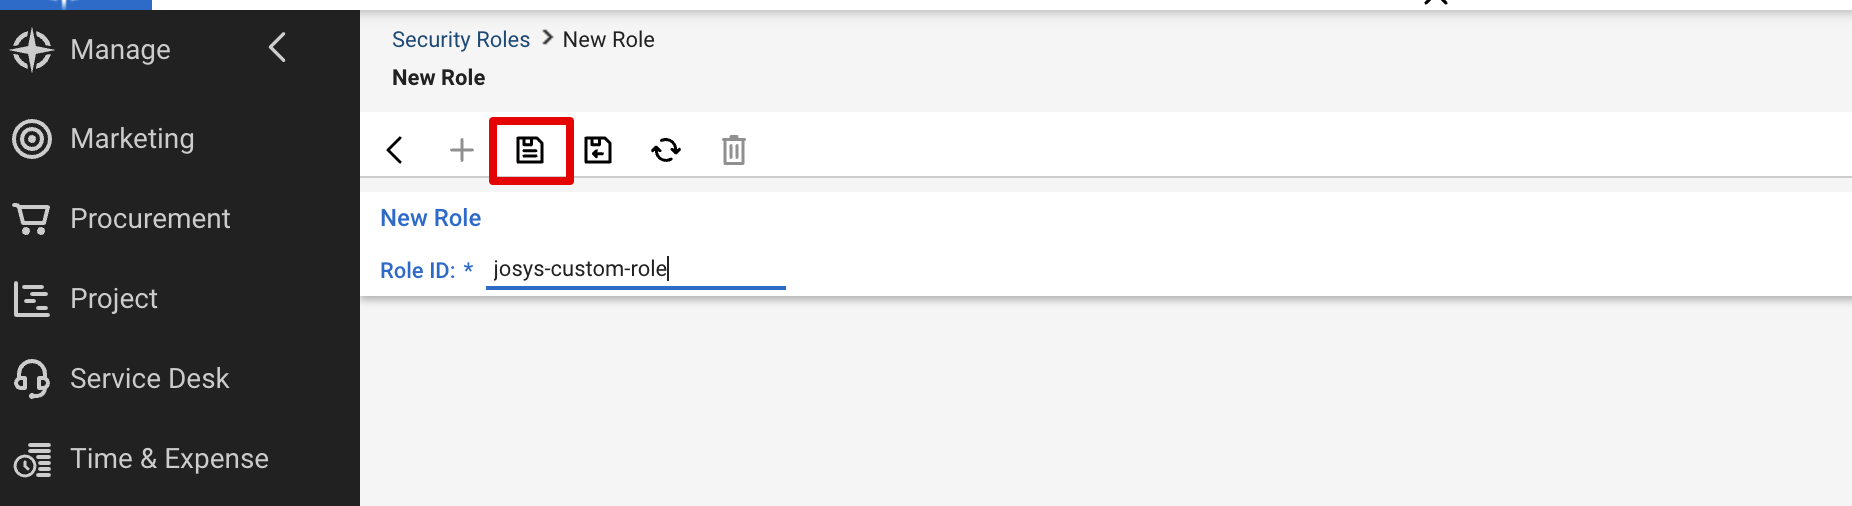Collapse the sidebar with the chevron
Image resolution: width=1852 pixels, height=506 pixels.
point(278,47)
